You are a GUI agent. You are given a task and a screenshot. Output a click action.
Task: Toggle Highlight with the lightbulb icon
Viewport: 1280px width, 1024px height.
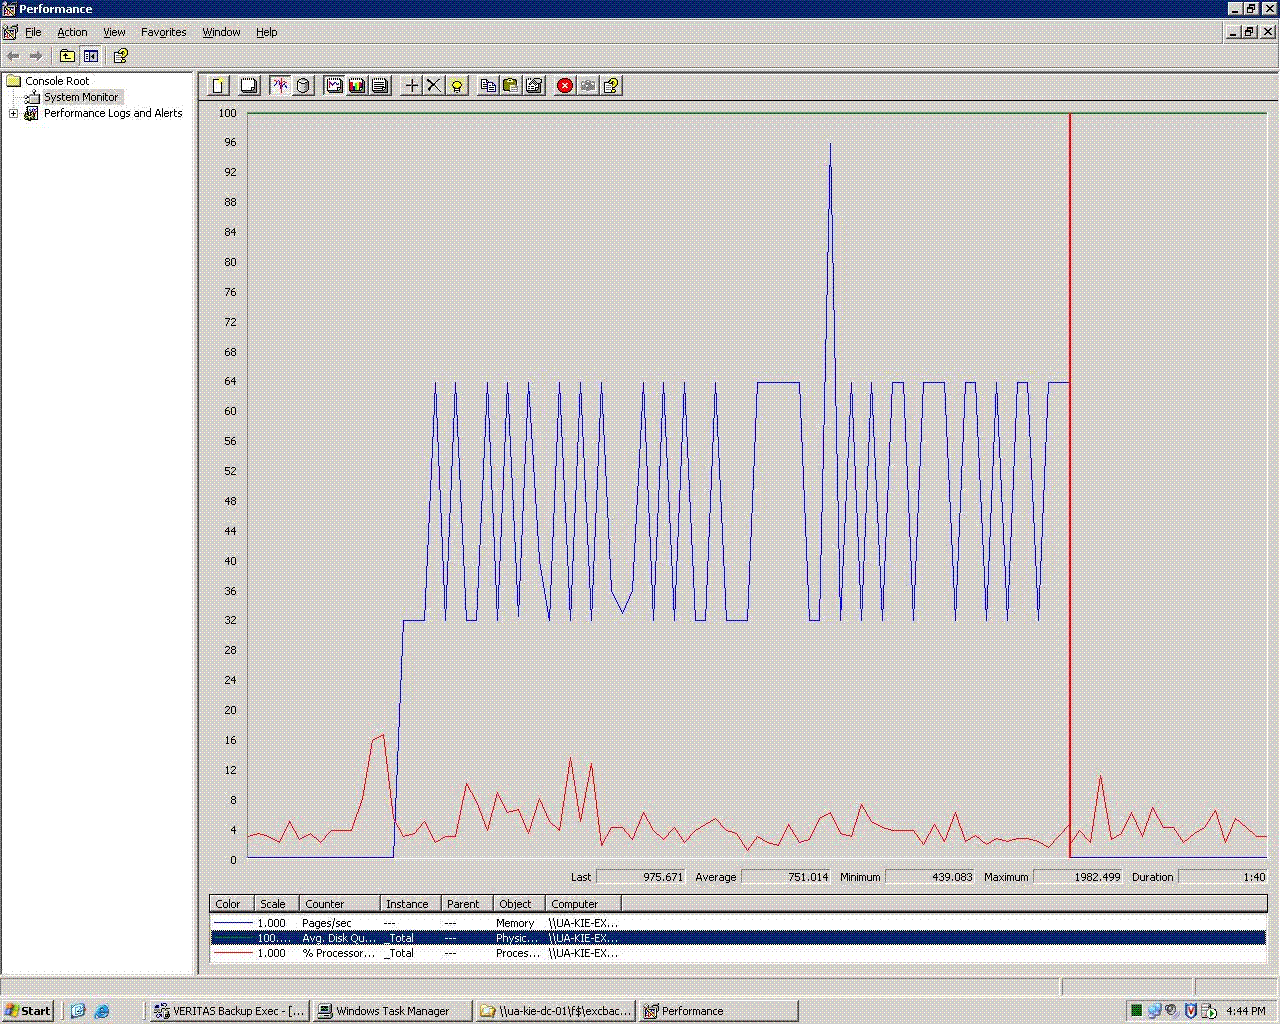[457, 86]
